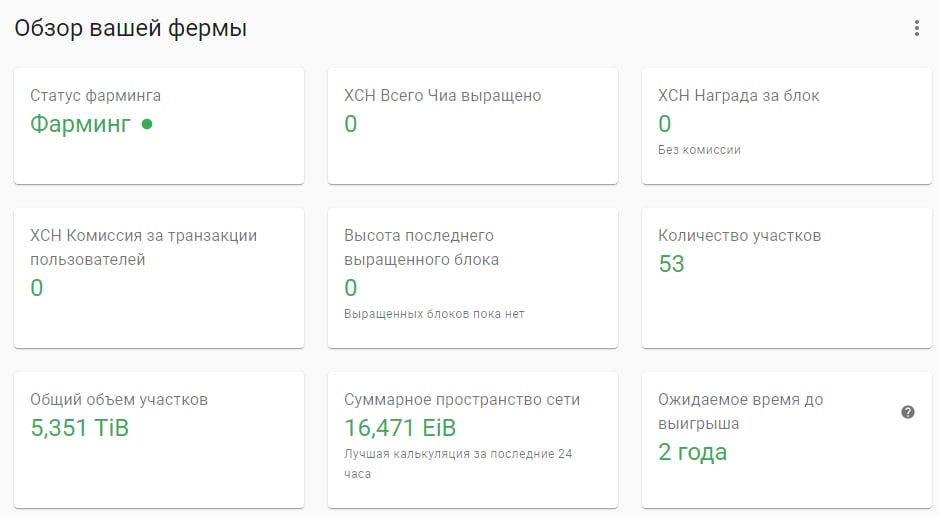Screen dimensions: 940x517
Task: Click the green farming status dot
Action: pos(147,124)
